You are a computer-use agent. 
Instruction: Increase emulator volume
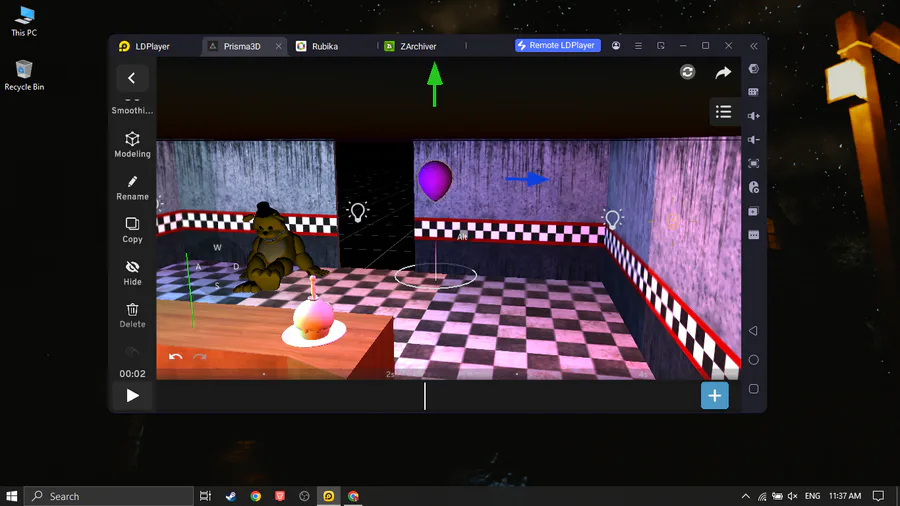coord(754,116)
